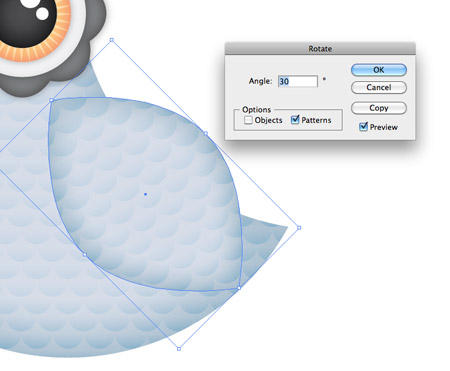Confirm rotation with the OK button
450x371 pixels.
379,70
